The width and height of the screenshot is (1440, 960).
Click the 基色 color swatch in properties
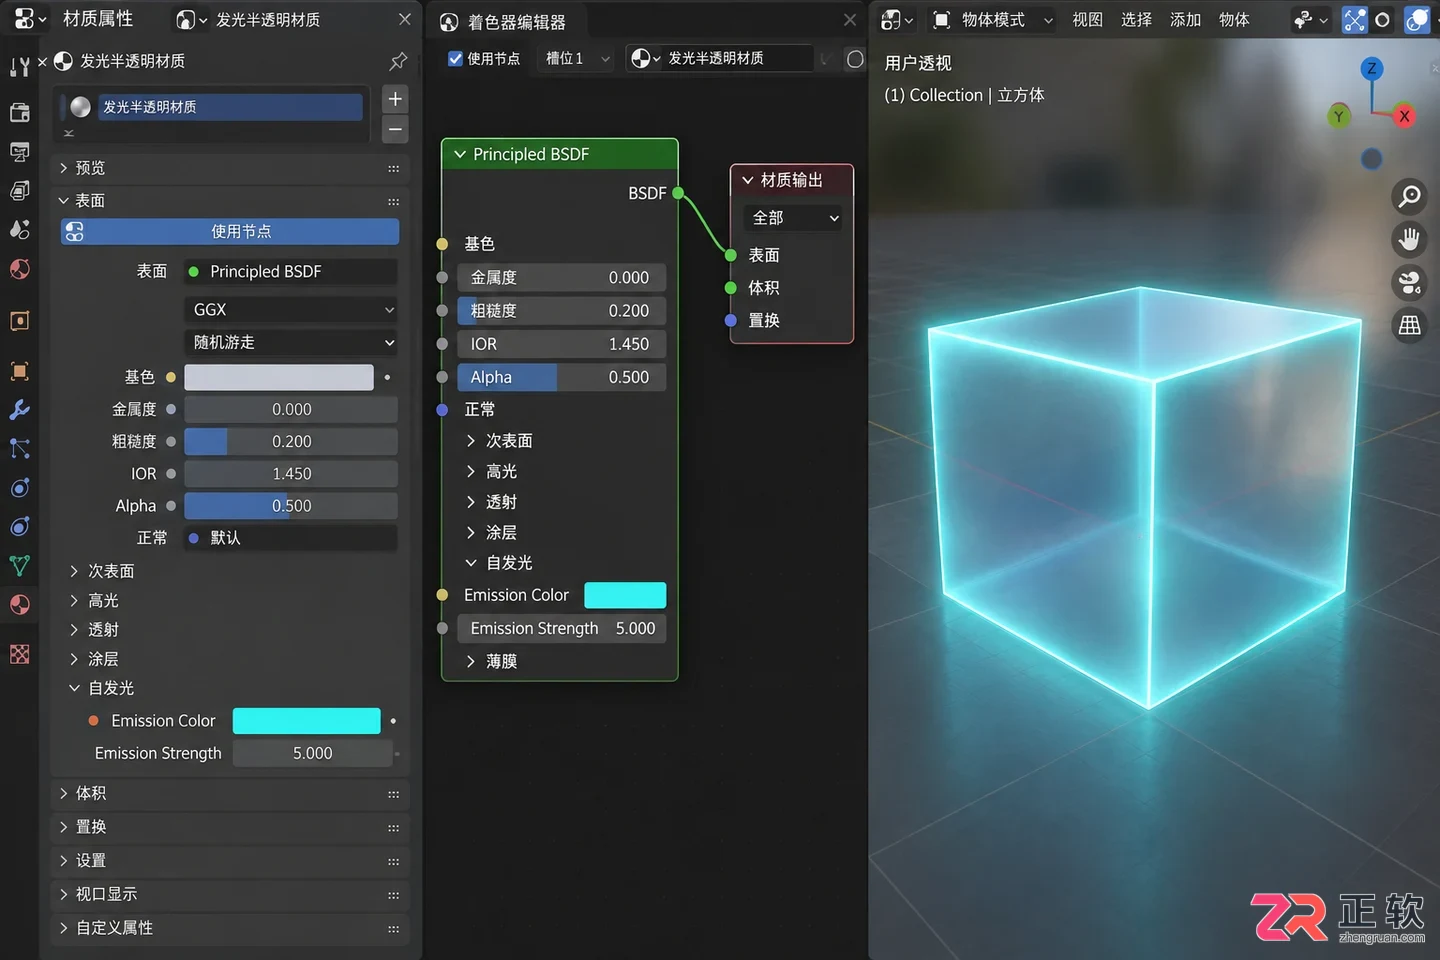[x=279, y=377]
